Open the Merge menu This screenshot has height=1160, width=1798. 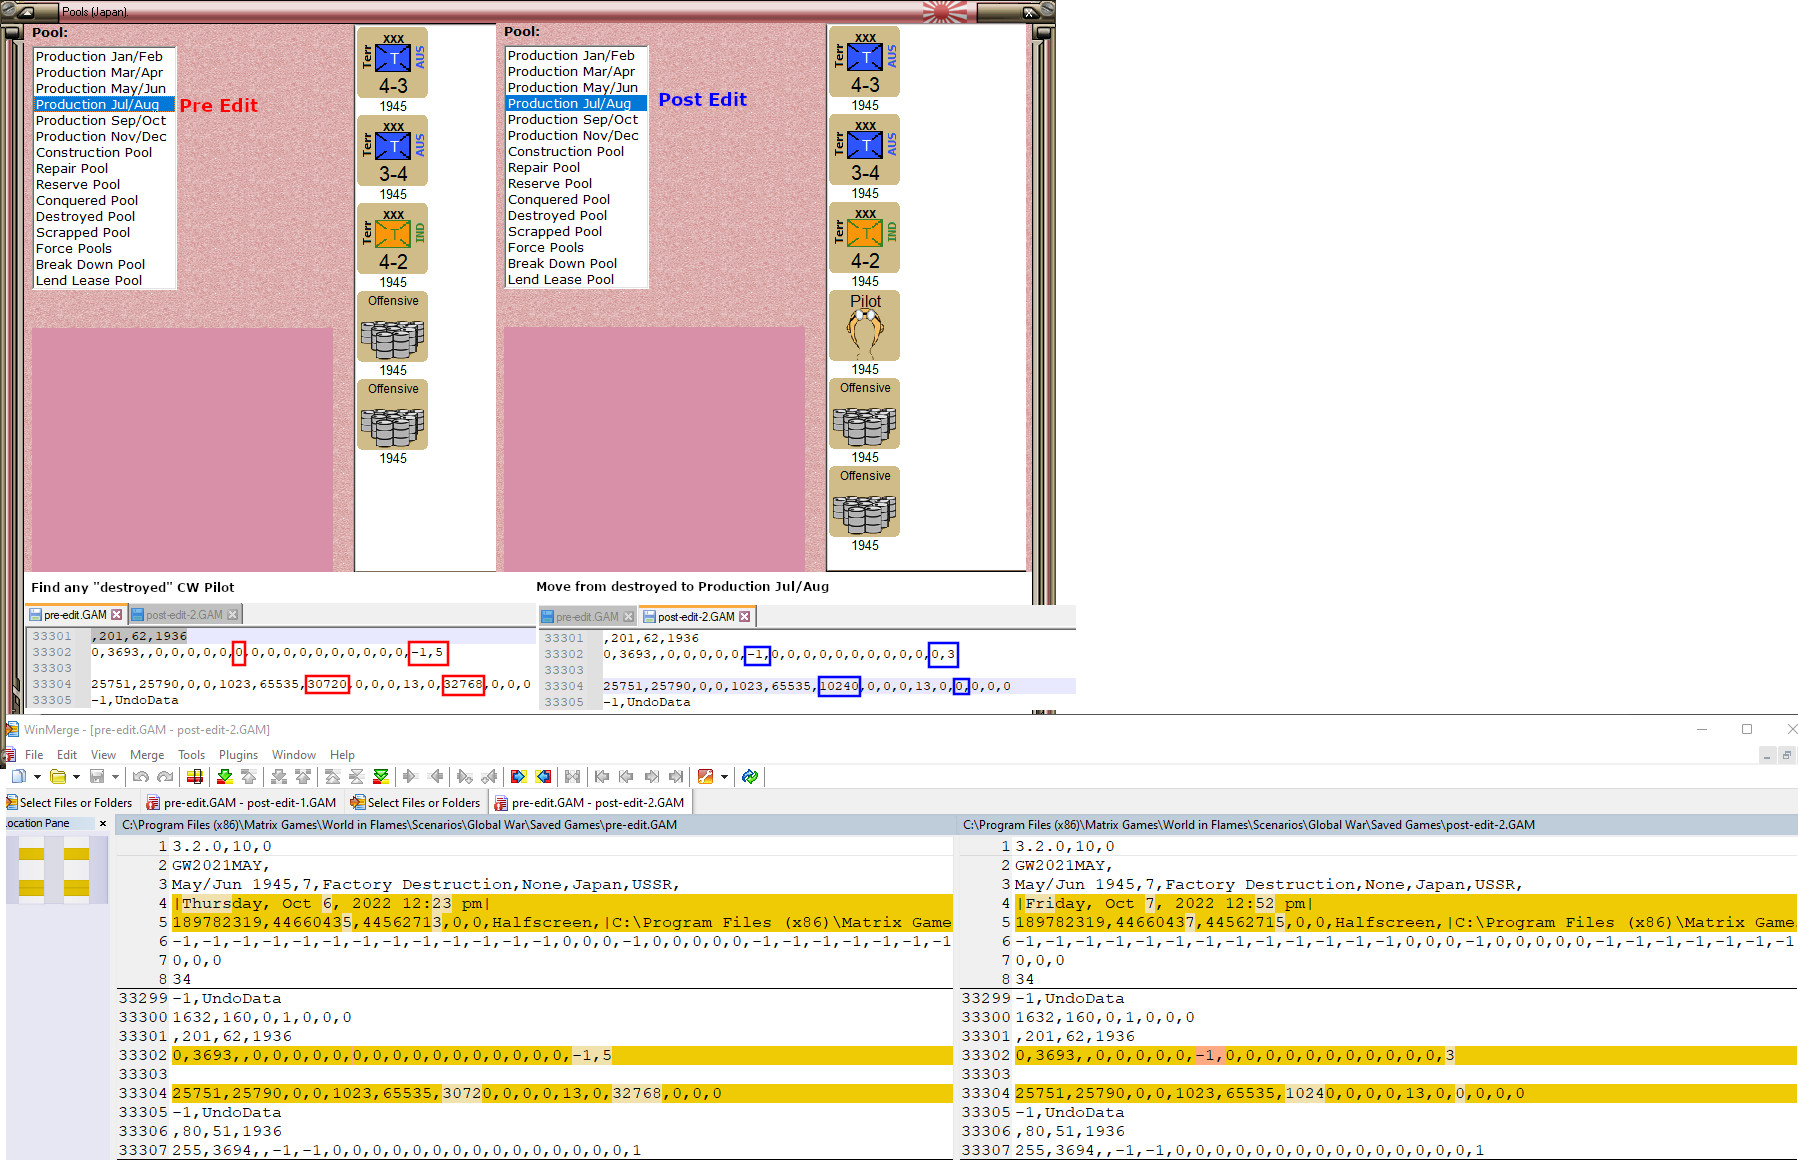tap(147, 755)
